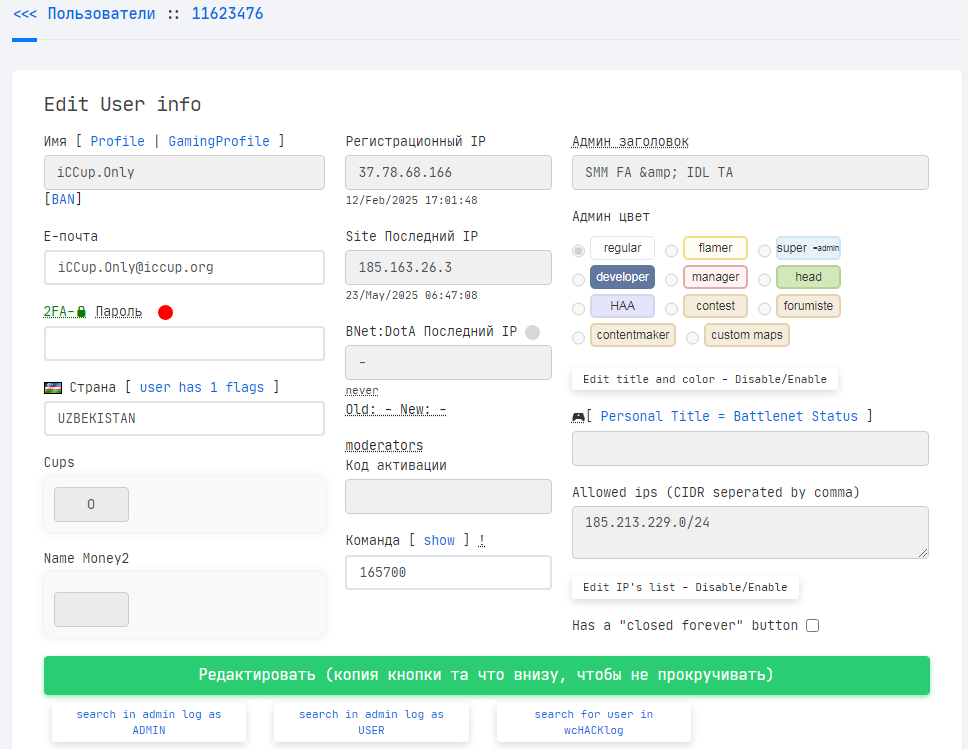This screenshot has width=968, height=749.
Task: Click the Cups value field
Action: (91, 504)
